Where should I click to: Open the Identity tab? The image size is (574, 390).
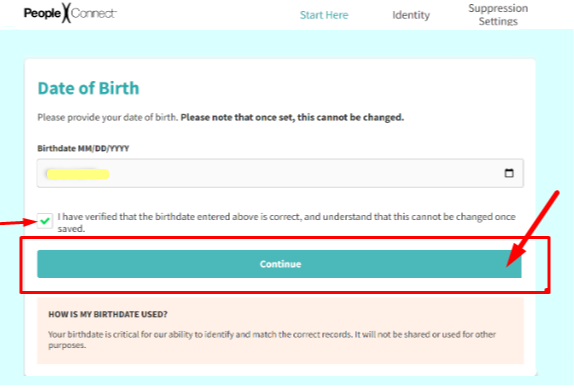click(x=411, y=15)
